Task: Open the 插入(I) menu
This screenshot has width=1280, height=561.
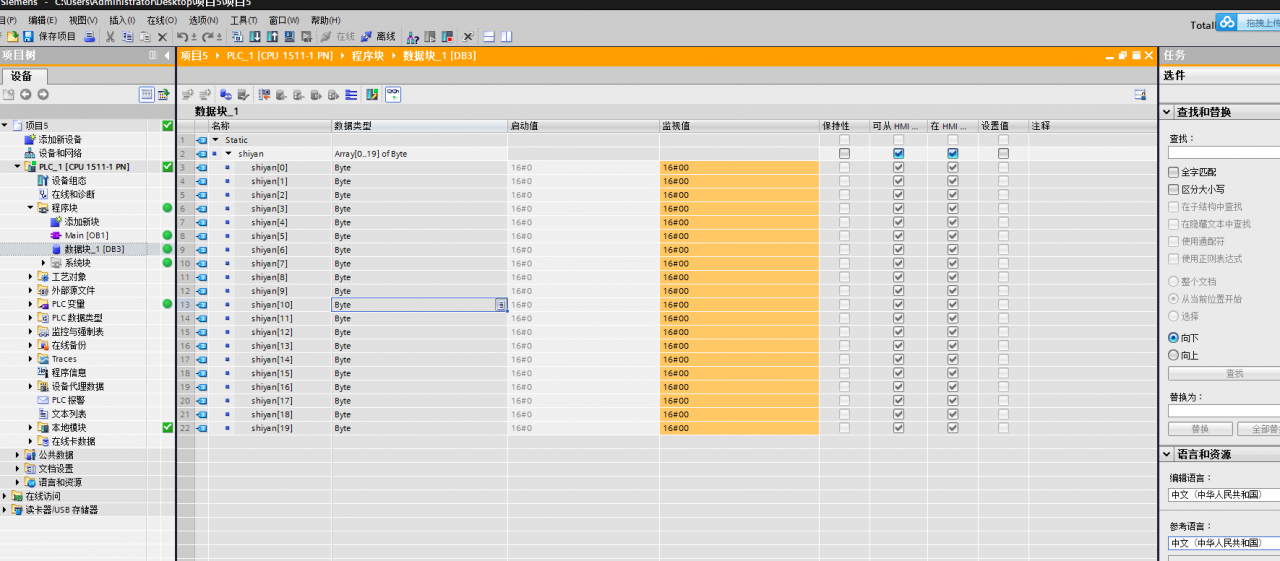Action: pos(122,20)
